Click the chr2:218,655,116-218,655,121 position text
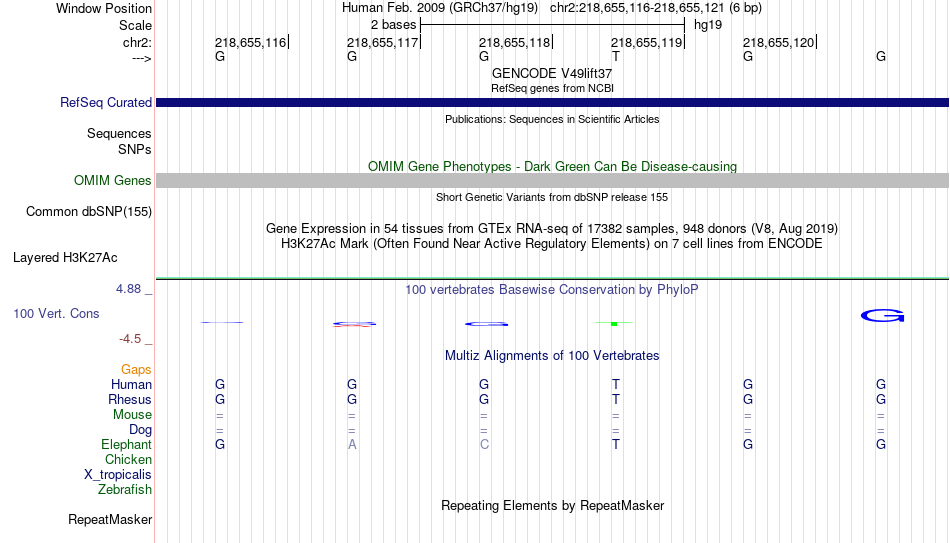This screenshot has height=543, width=950. [656, 8]
